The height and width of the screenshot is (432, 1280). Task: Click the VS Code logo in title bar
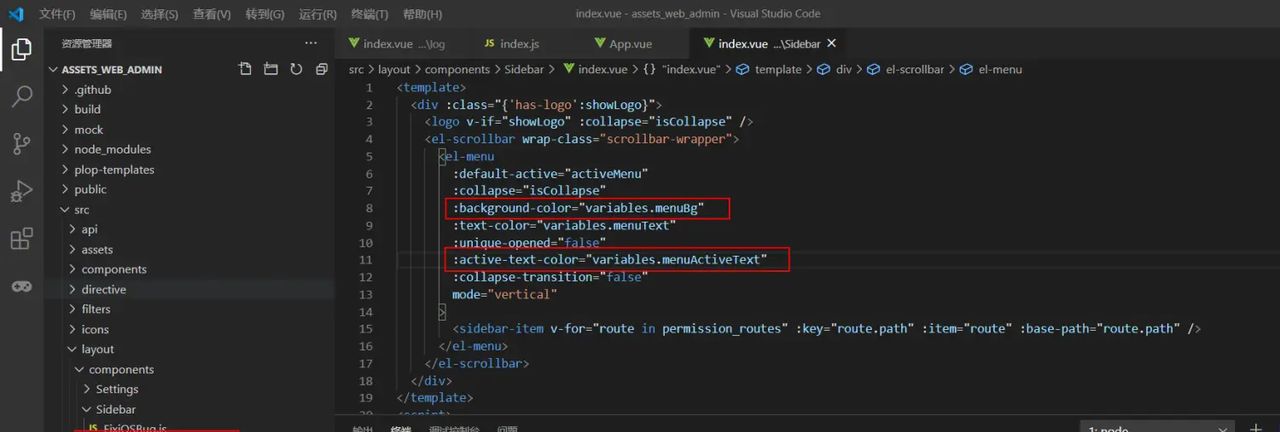click(14, 14)
